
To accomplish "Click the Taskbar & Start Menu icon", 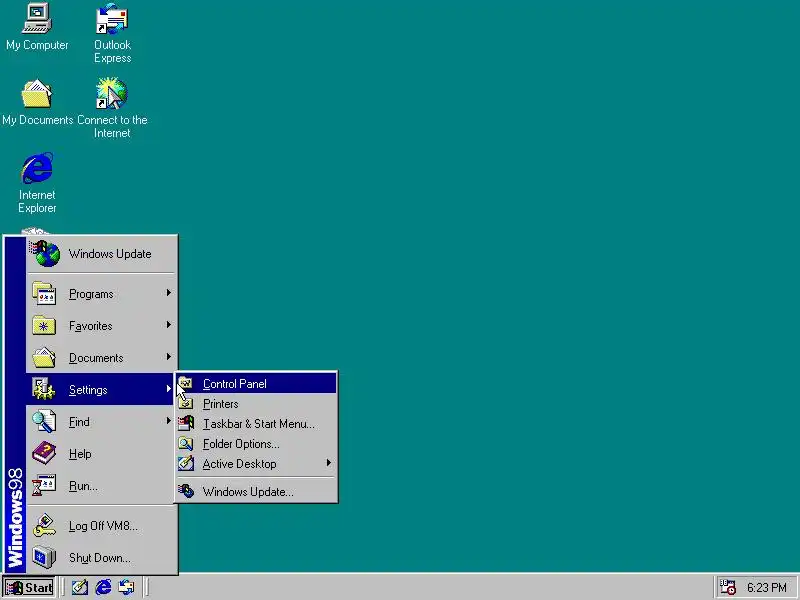I will [186, 423].
